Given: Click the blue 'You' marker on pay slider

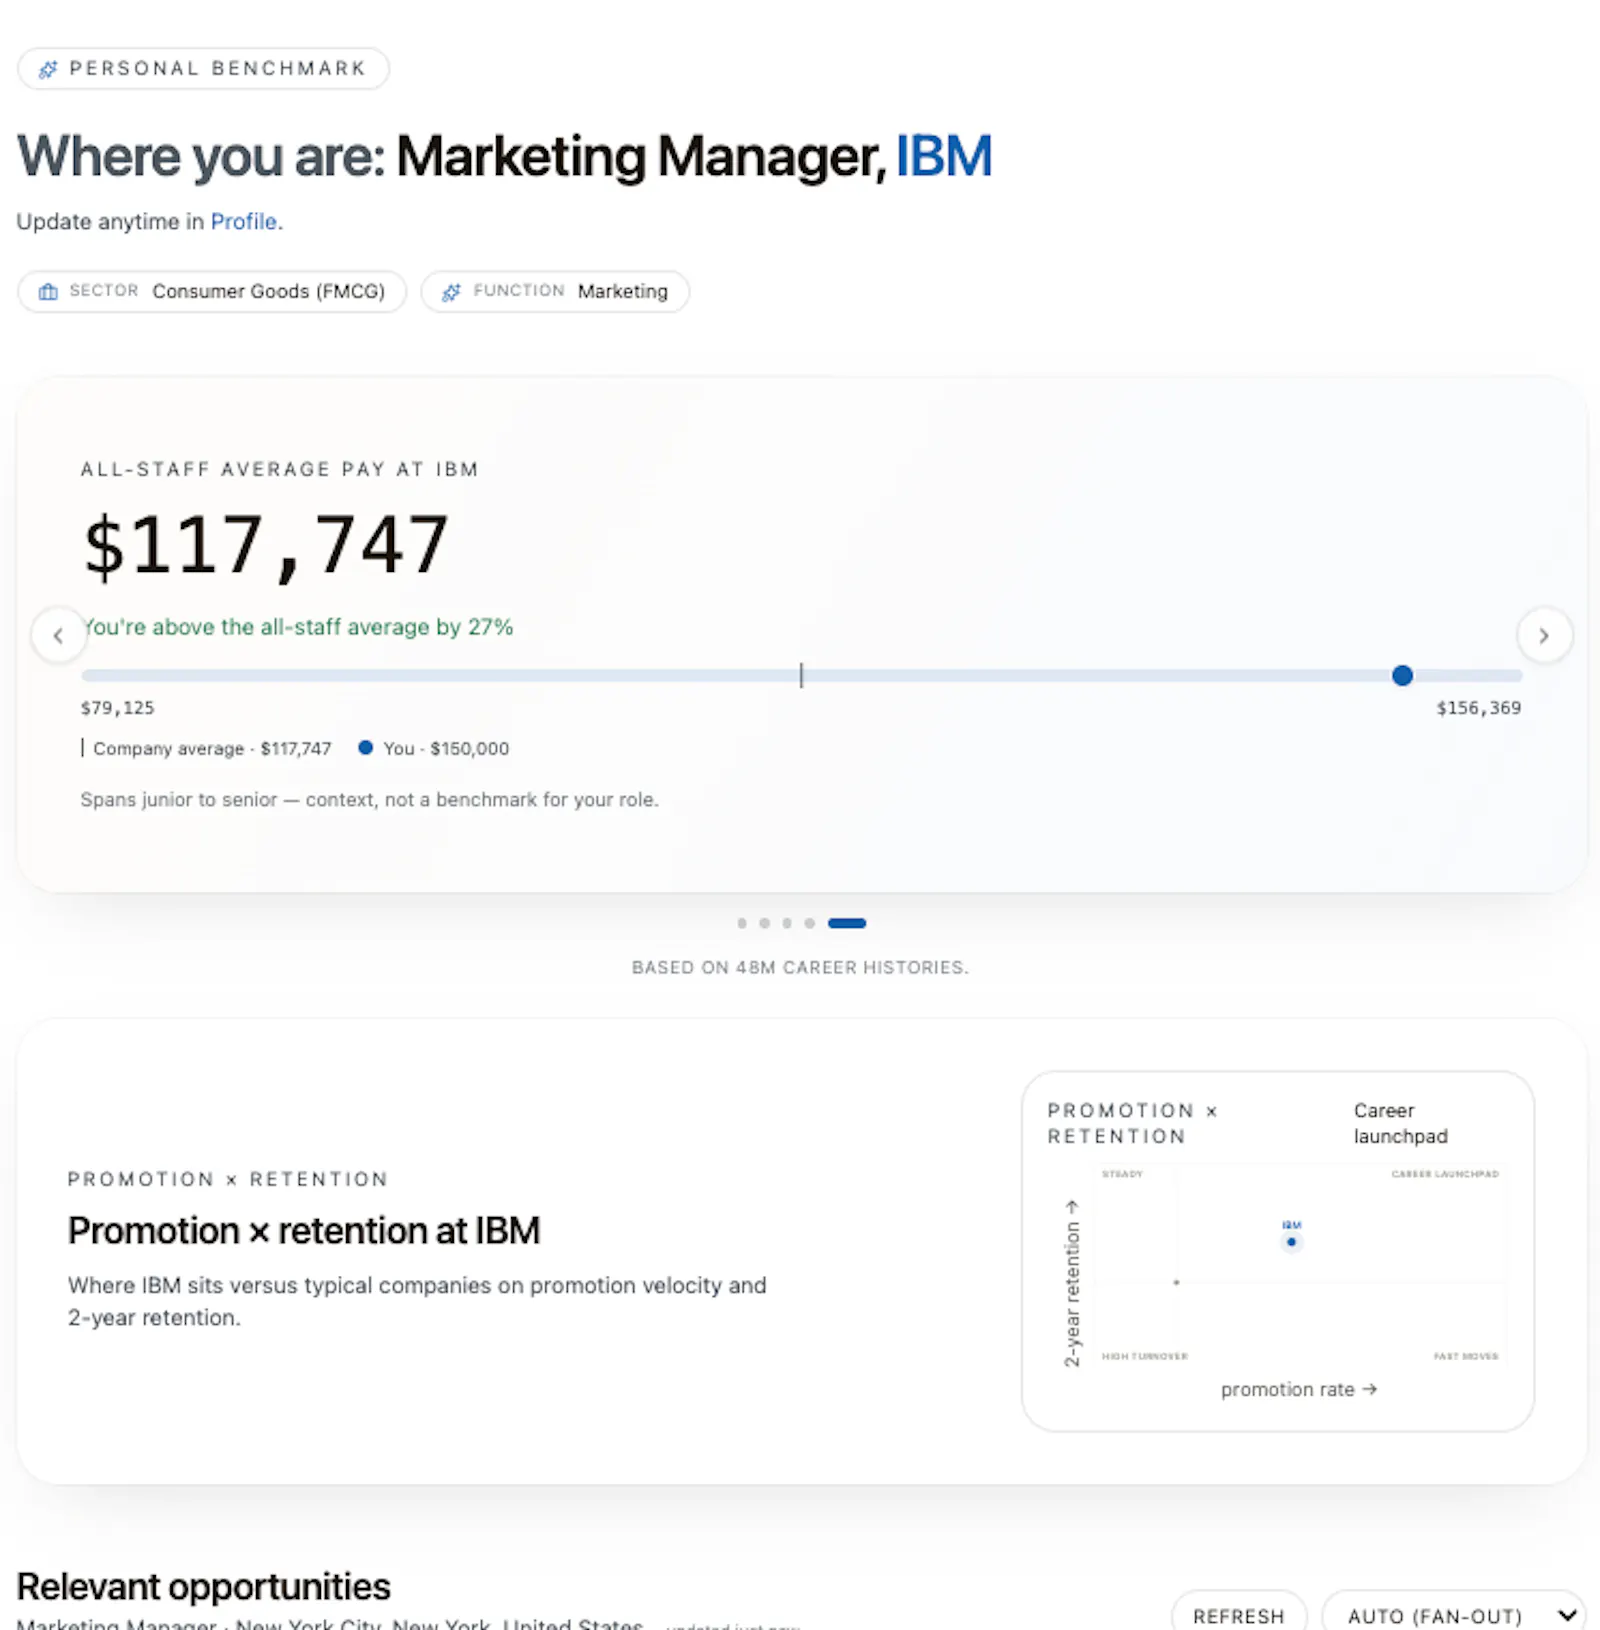Looking at the screenshot, I should [1402, 676].
